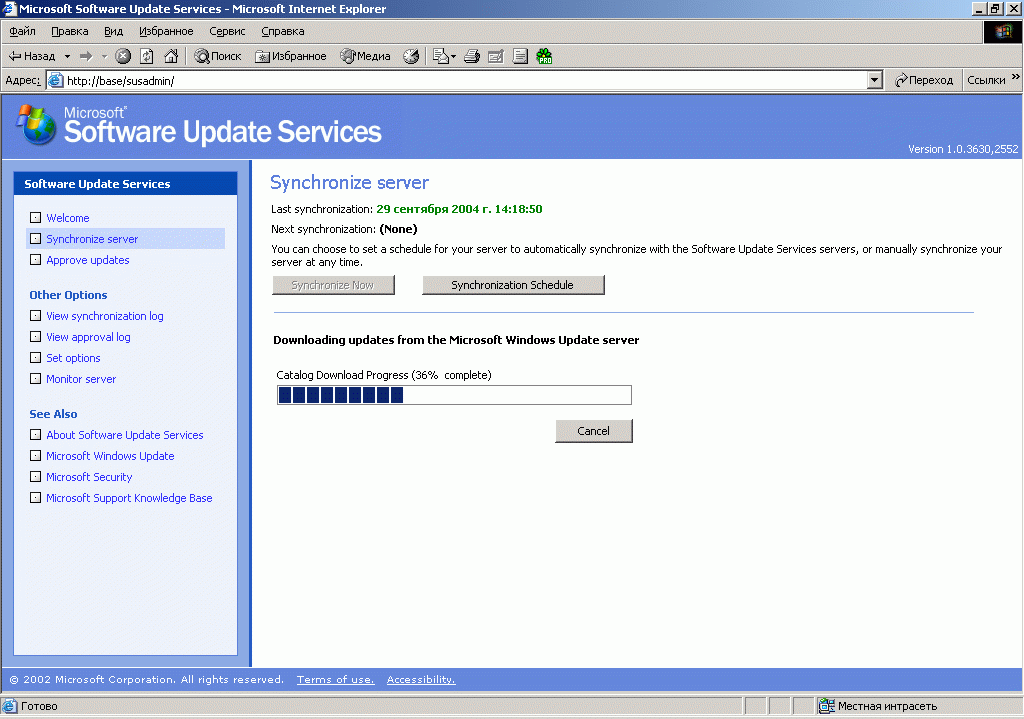Click the Mail envelope toolbar icon
Viewport: 1024px width, 719px height.
tap(441, 56)
